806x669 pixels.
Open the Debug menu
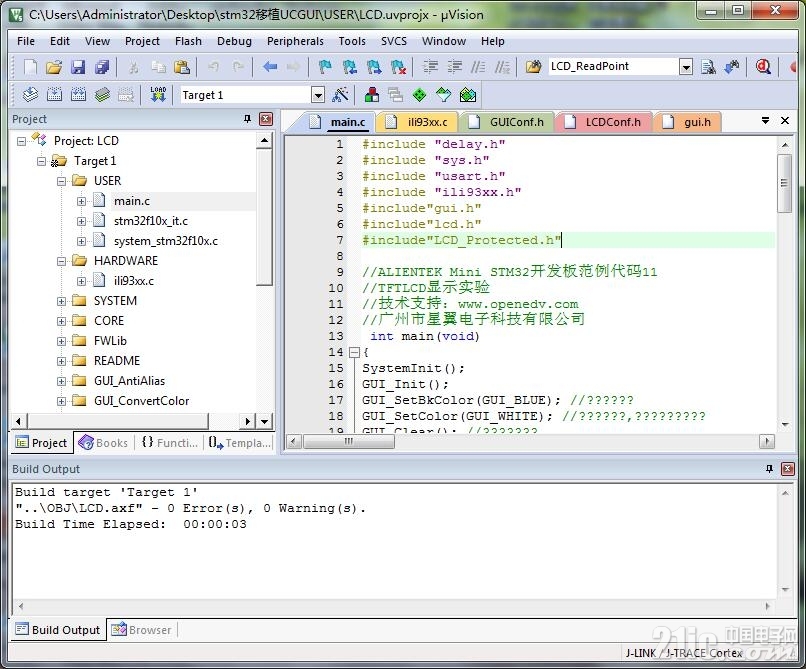pyautogui.click(x=234, y=41)
